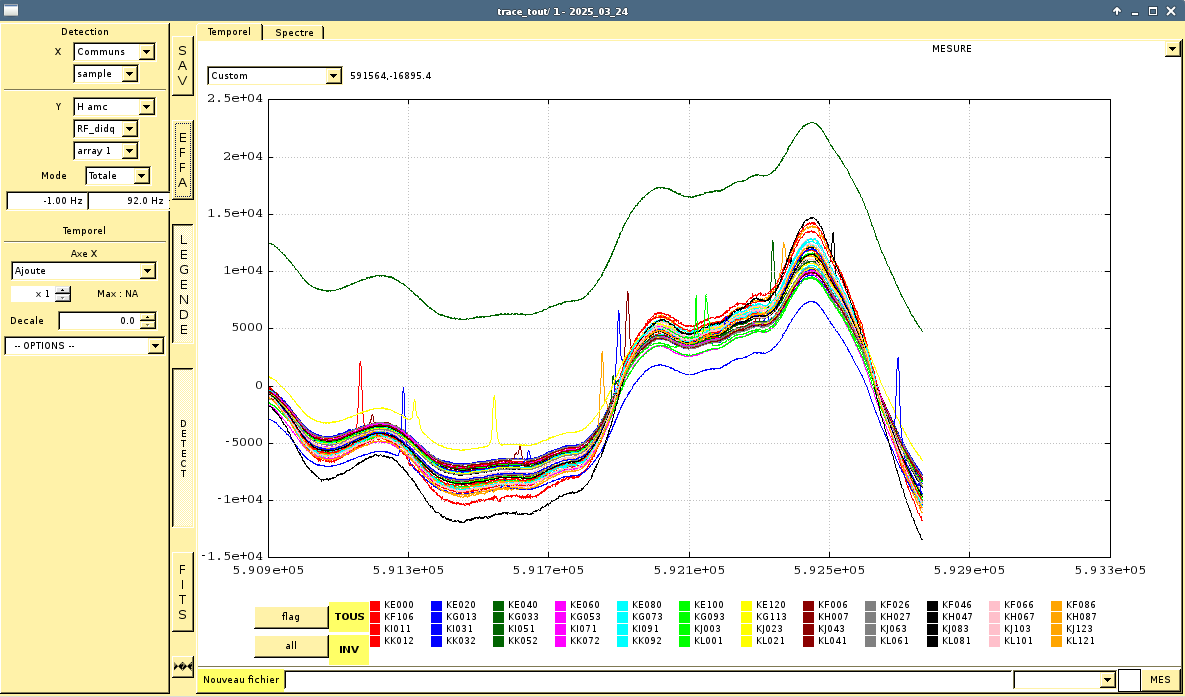Image resolution: width=1185 pixels, height=697 pixels.
Task: Increase the Decale value with the up arrow
Action: point(148,317)
